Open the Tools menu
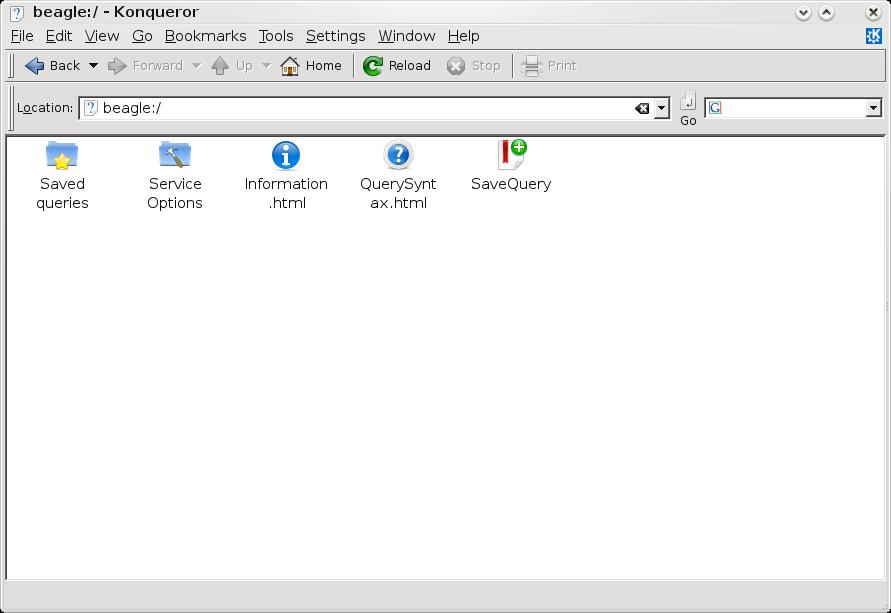Viewport: 891px width, 613px height. (x=276, y=36)
